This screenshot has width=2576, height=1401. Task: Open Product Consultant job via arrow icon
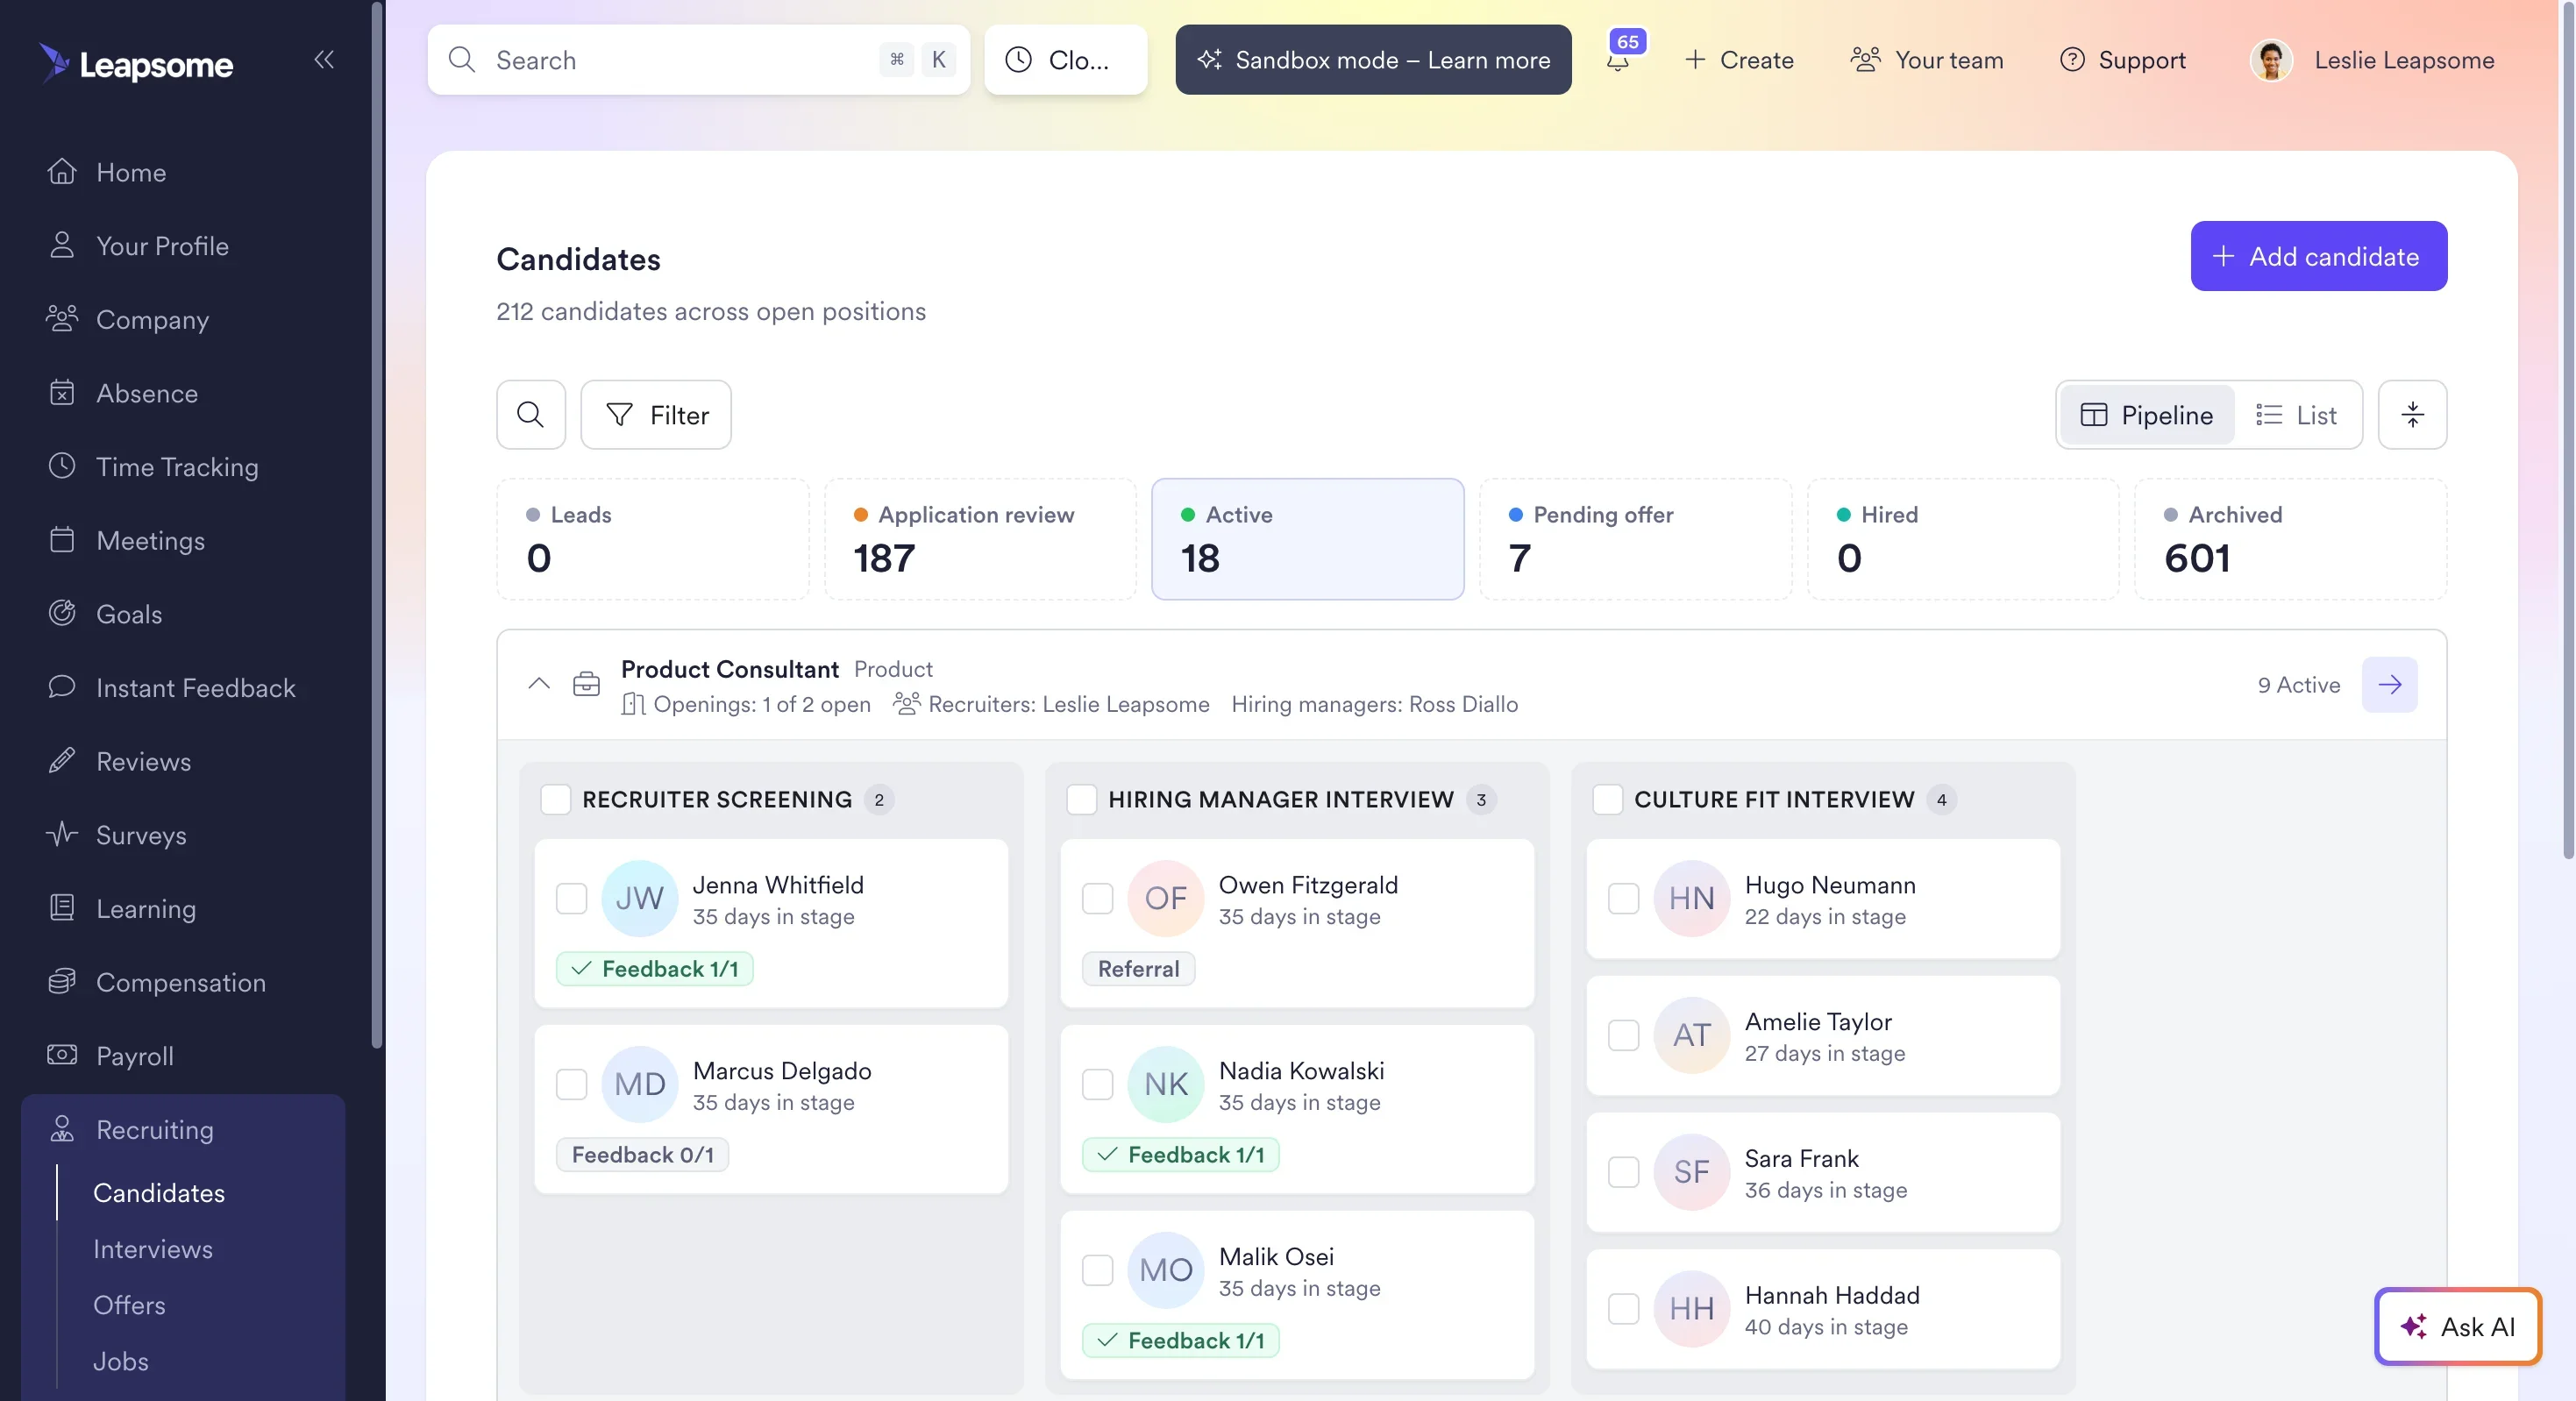[x=2389, y=685]
